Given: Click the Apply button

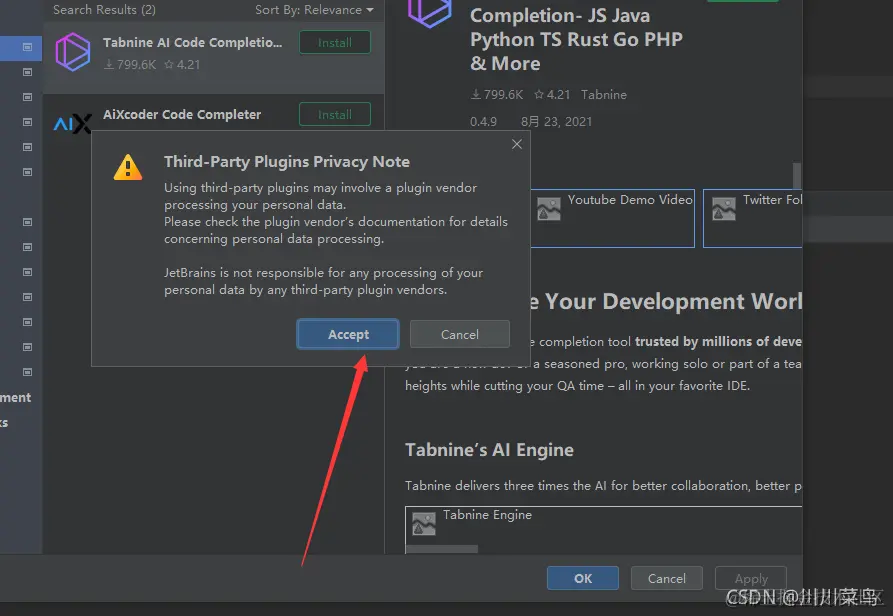Looking at the screenshot, I should (x=751, y=578).
